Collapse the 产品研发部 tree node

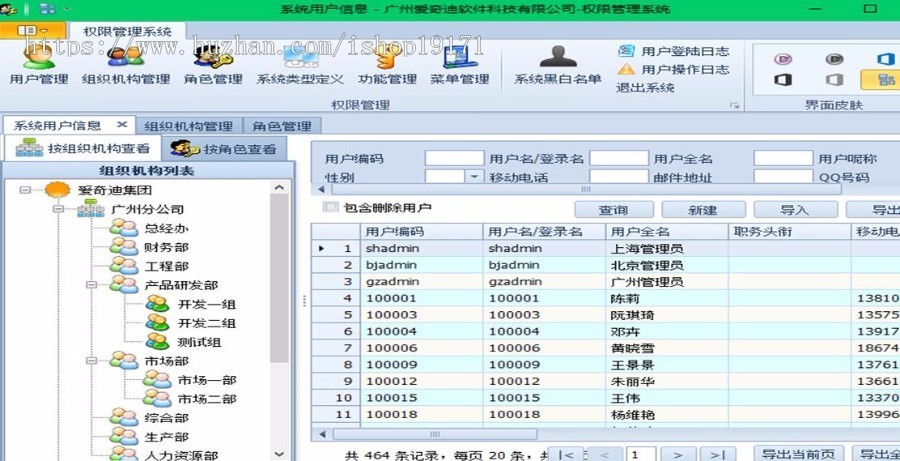click(x=92, y=284)
